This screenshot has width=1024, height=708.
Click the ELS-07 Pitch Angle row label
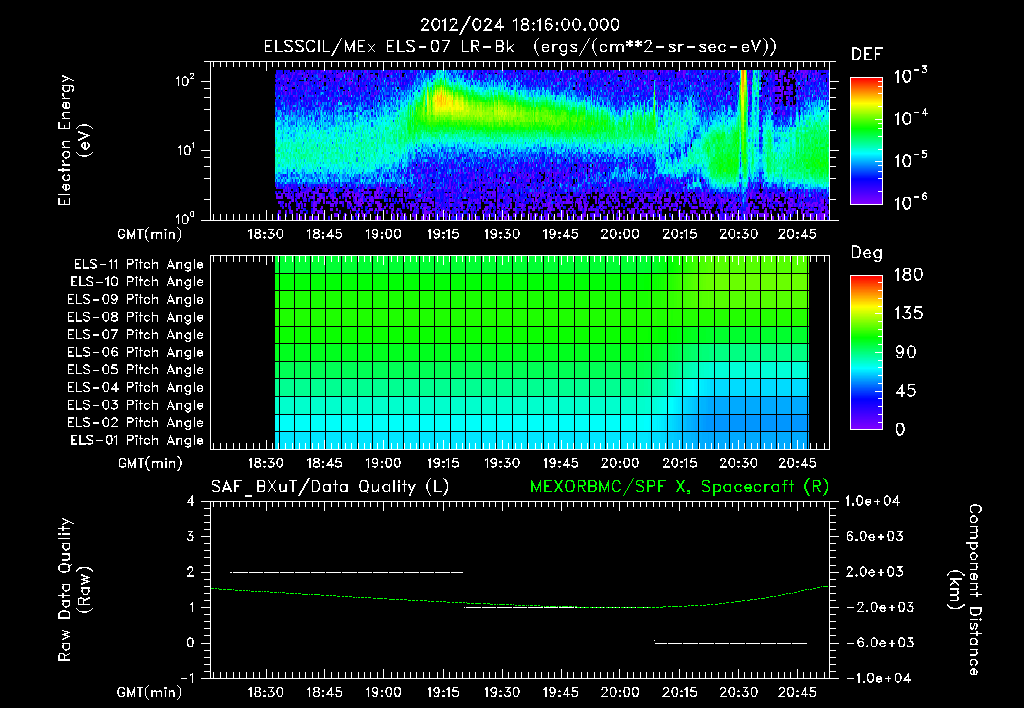tap(136, 334)
